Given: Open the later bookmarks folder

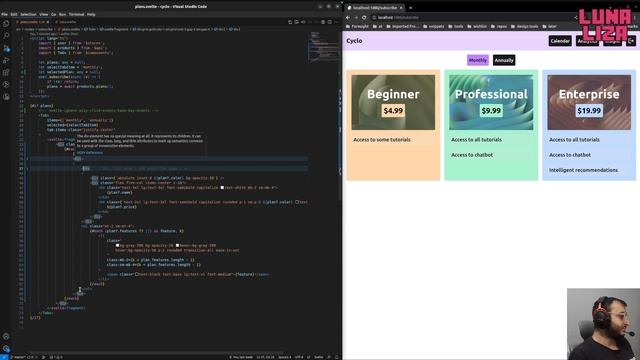Looking at the screenshot, I should pos(549,26).
